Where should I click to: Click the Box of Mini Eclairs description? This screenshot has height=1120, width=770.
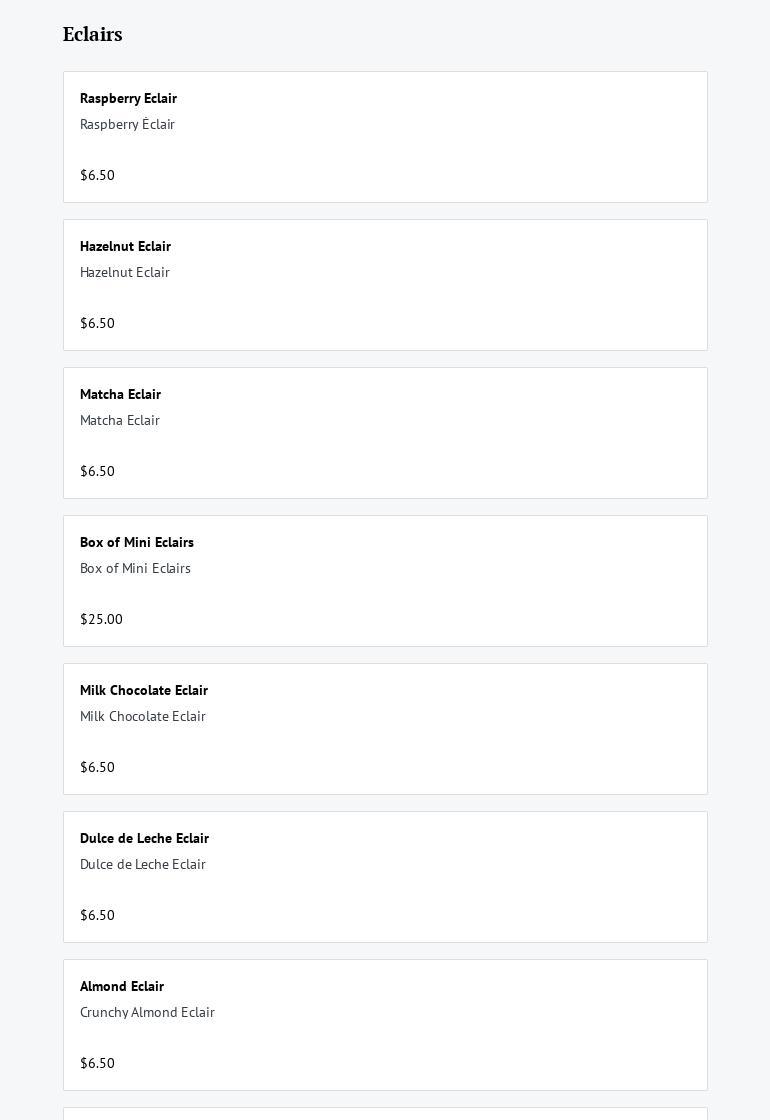(x=135, y=568)
